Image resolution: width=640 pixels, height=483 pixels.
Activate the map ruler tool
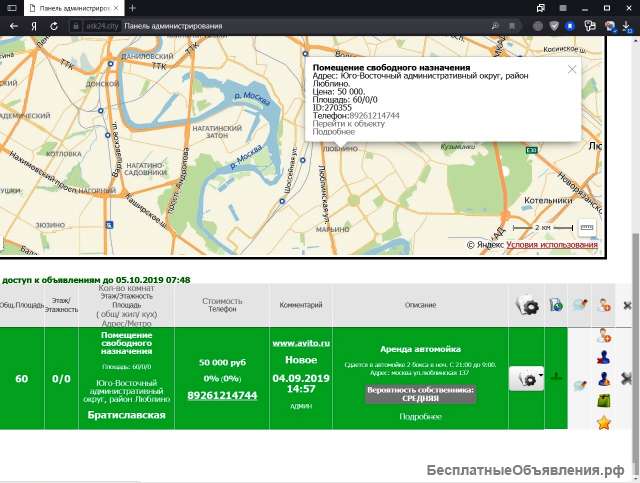coord(587,227)
